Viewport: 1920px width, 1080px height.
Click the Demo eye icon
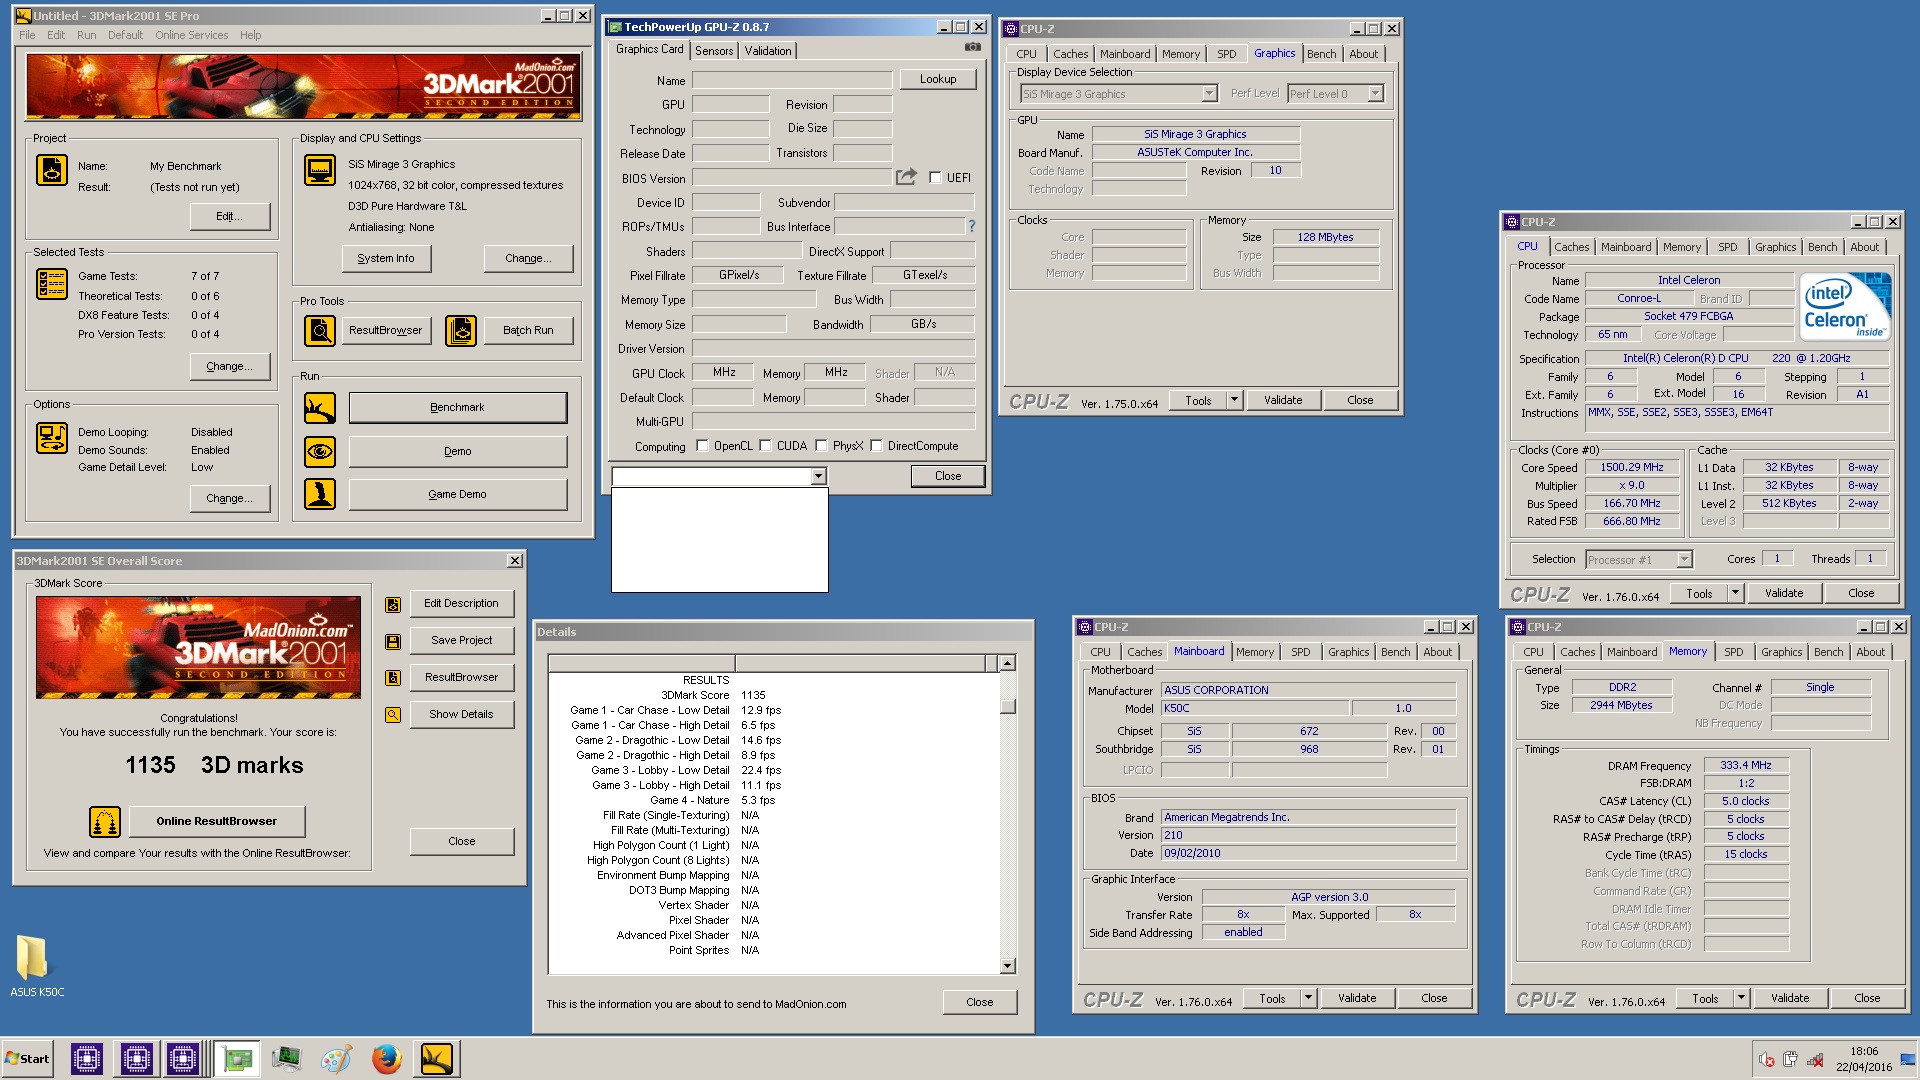320,451
